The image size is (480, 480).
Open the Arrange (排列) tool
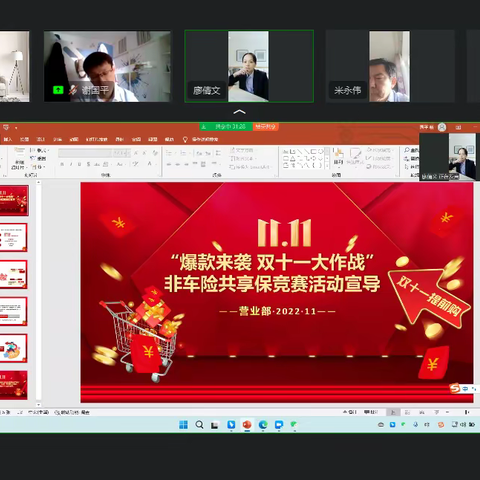(x=338, y=157)
